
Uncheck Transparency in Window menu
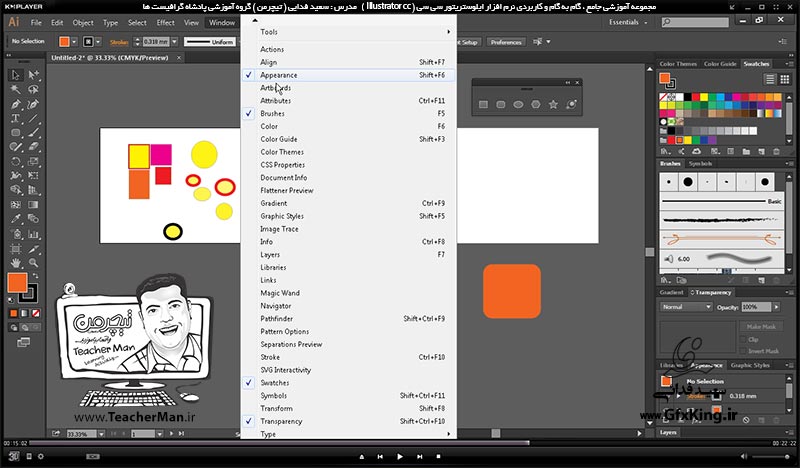(x=348, y=421)
